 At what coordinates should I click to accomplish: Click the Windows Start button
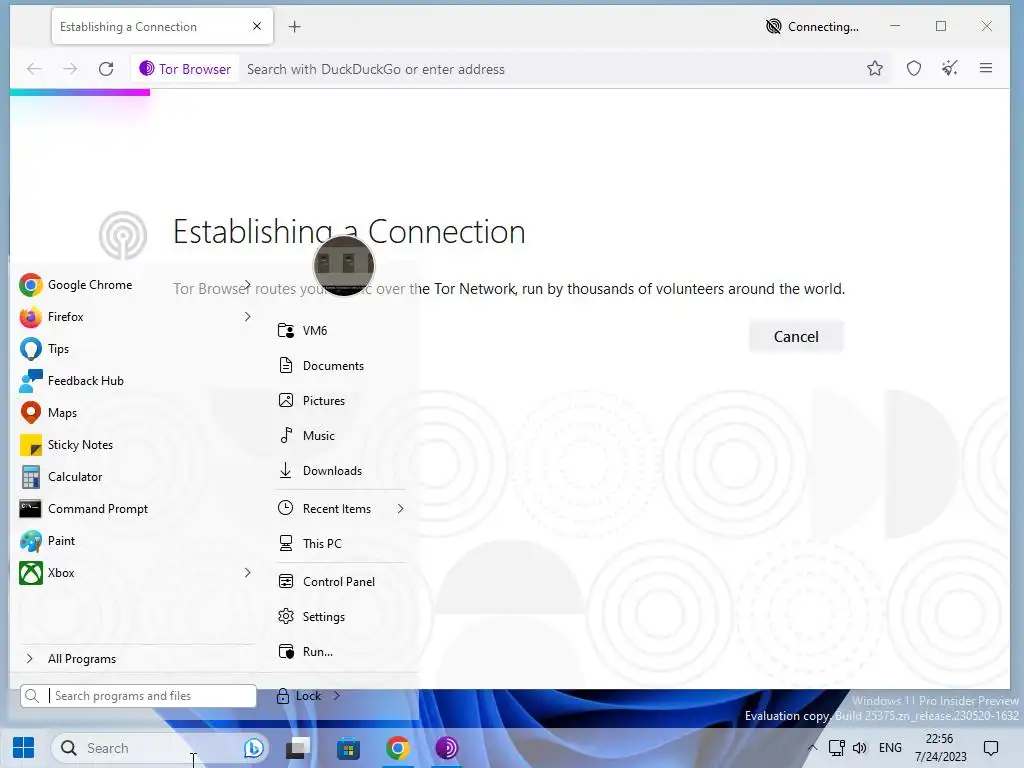click(24, 748)
